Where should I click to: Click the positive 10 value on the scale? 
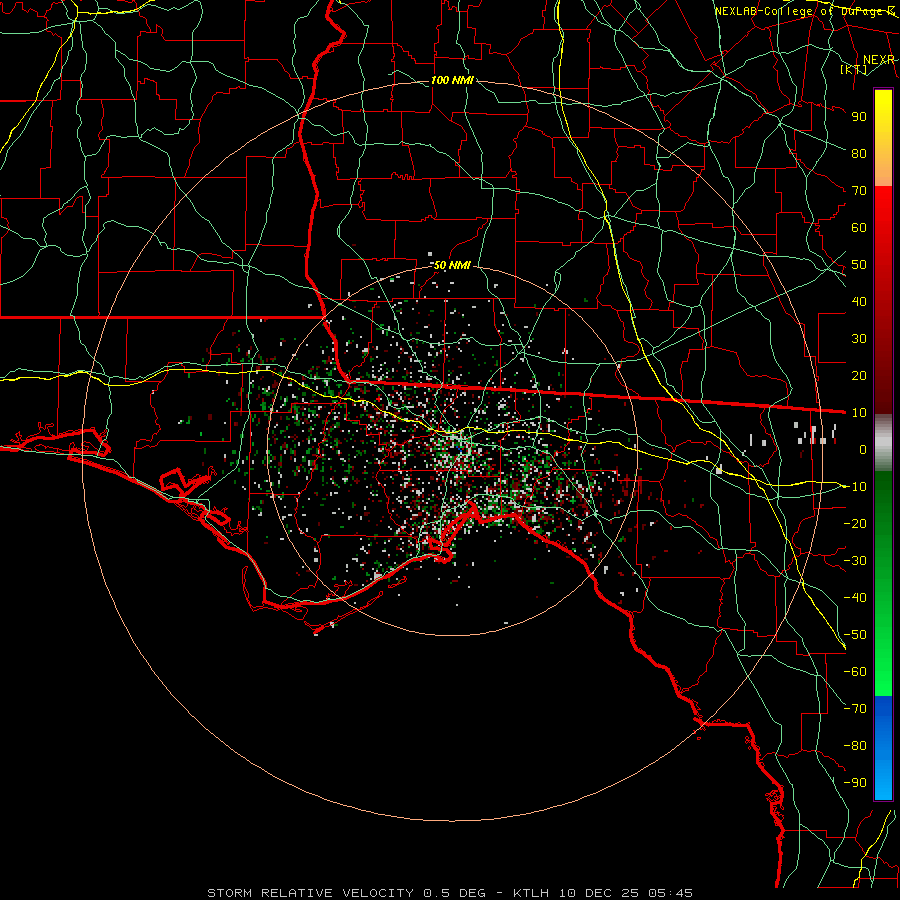[859, 413]
